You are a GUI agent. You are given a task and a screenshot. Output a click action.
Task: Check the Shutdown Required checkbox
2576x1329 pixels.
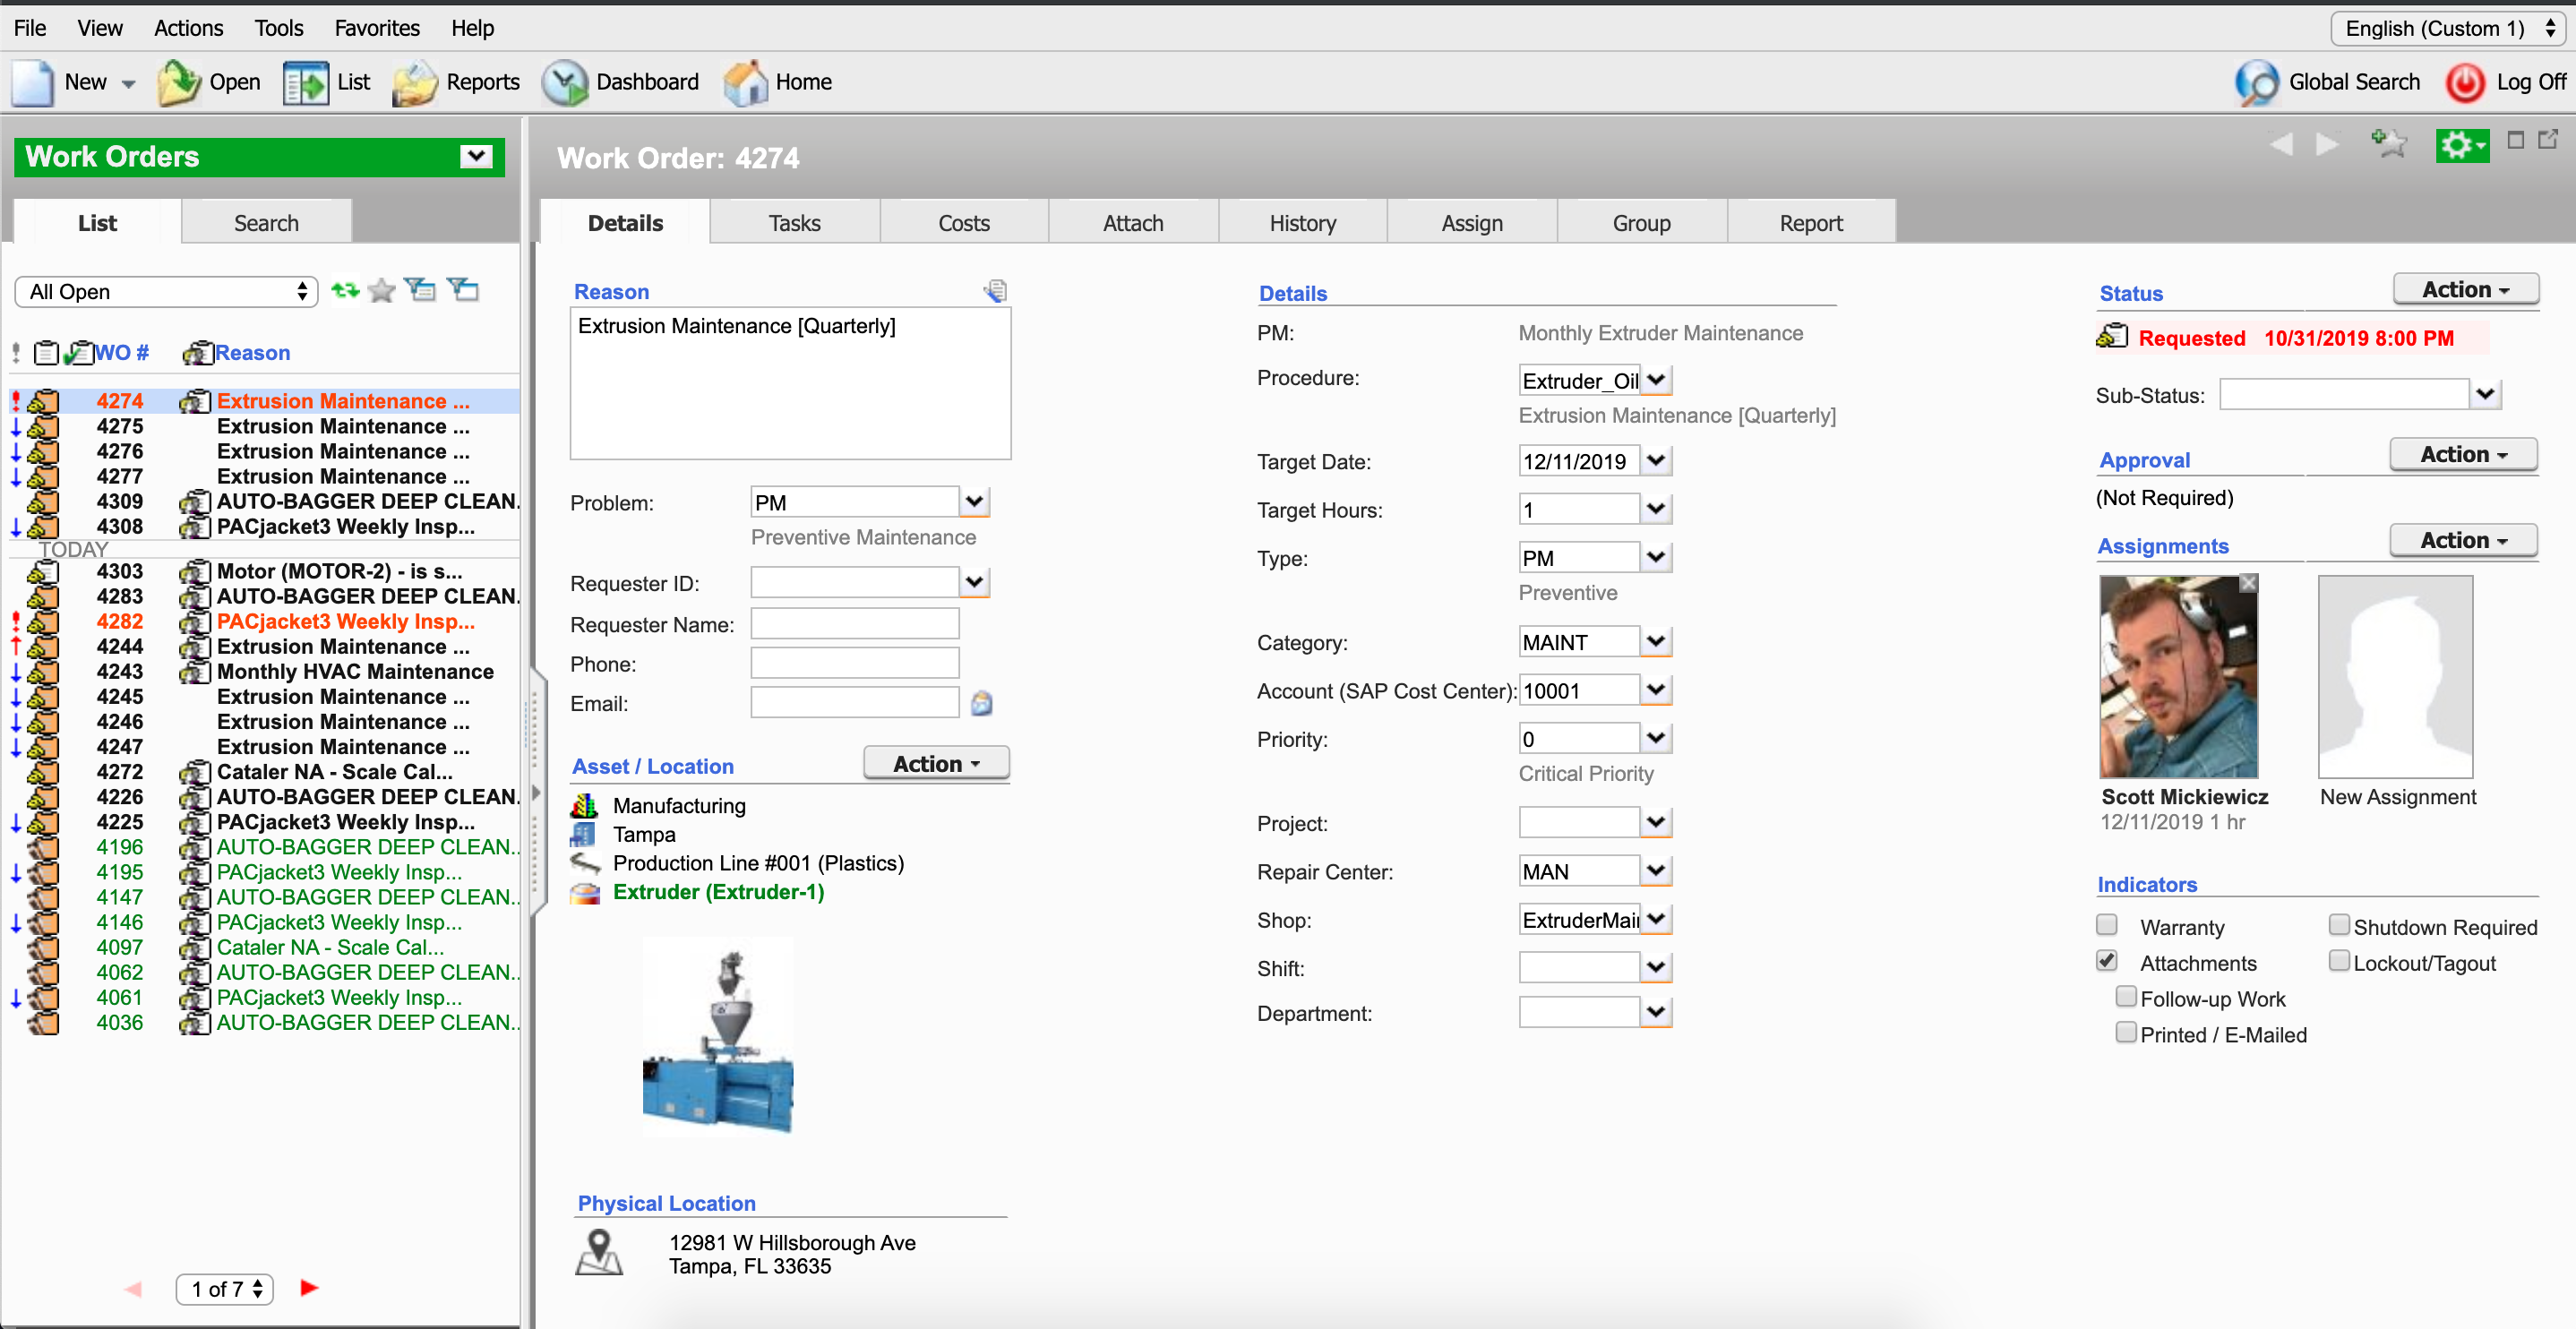click(x=2339, y=925)
